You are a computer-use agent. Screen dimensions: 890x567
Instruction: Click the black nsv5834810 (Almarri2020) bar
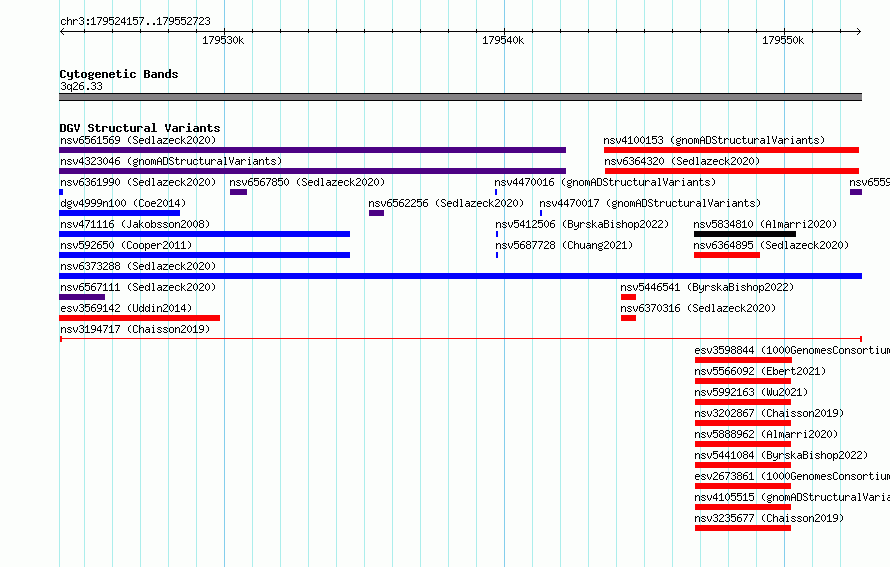(745, 234)
